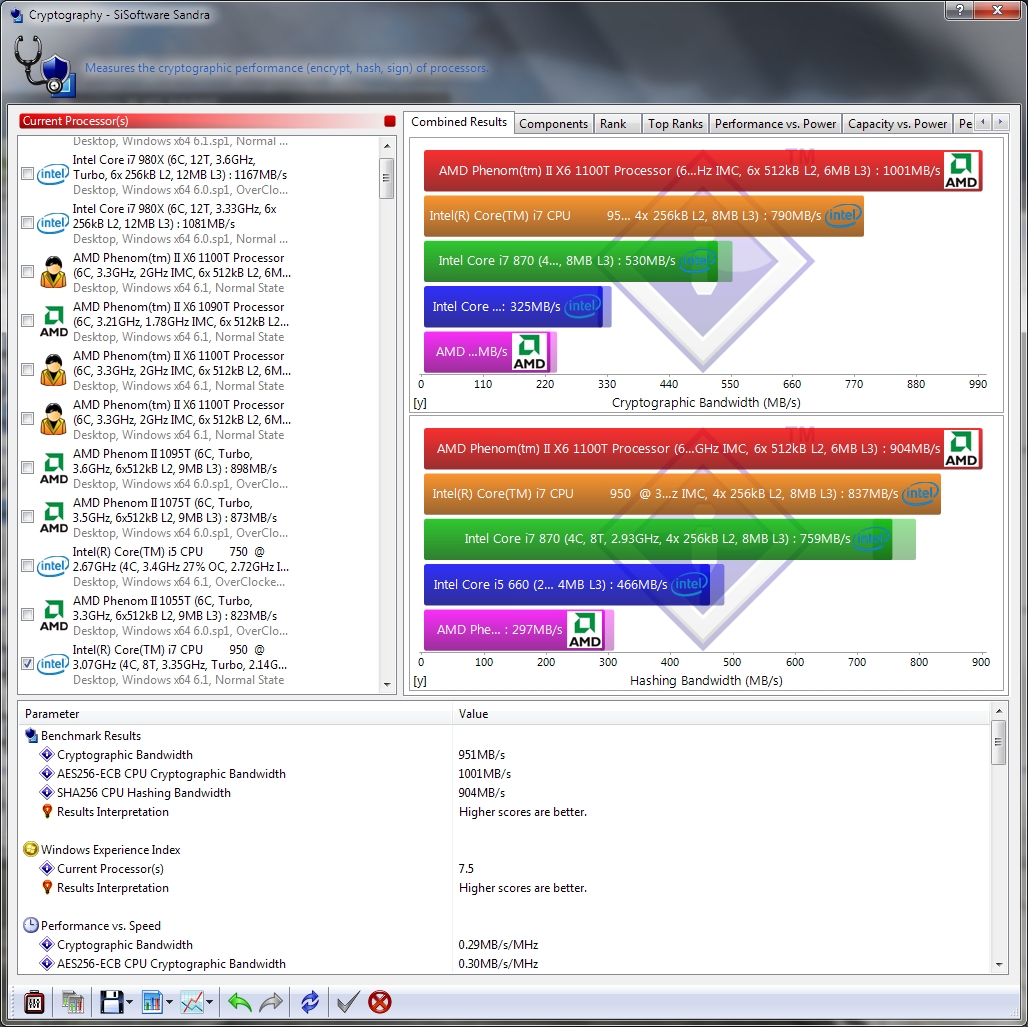Switch to the Combined Results tab
Screen dimensions: 1028x1027
[x=459, y=122]
